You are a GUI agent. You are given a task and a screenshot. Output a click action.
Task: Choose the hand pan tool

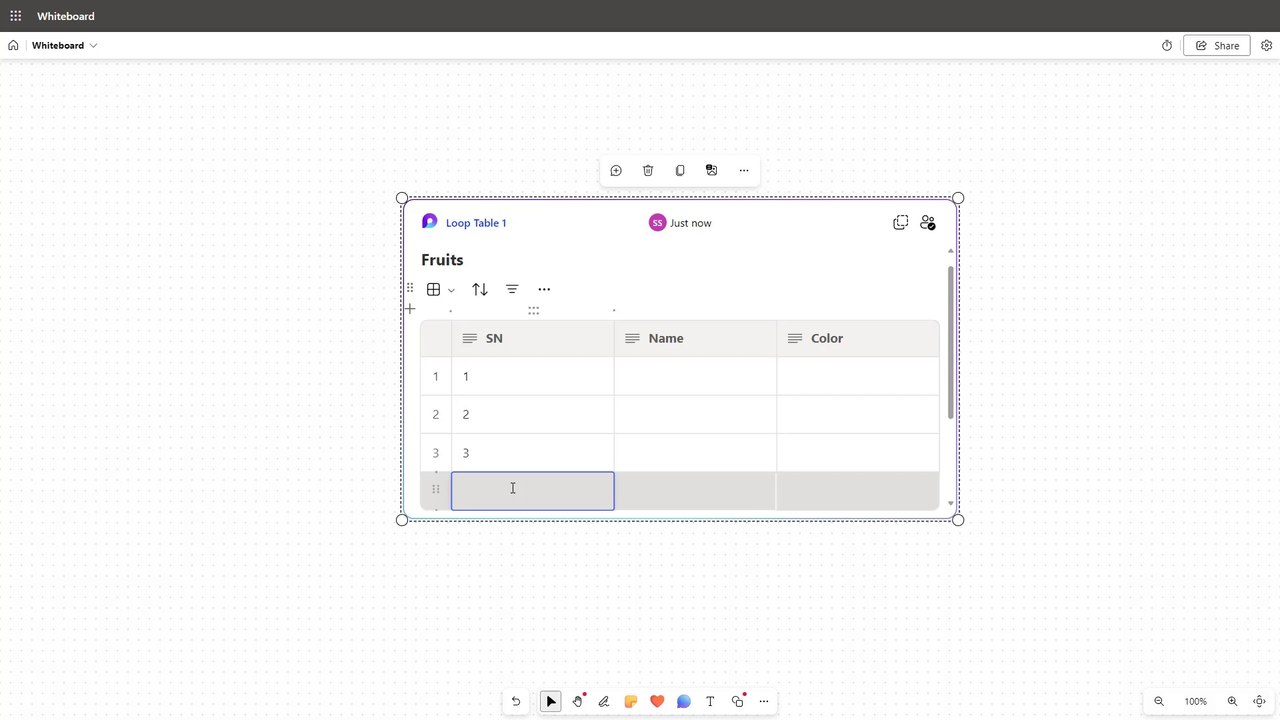tap(577, 702)
